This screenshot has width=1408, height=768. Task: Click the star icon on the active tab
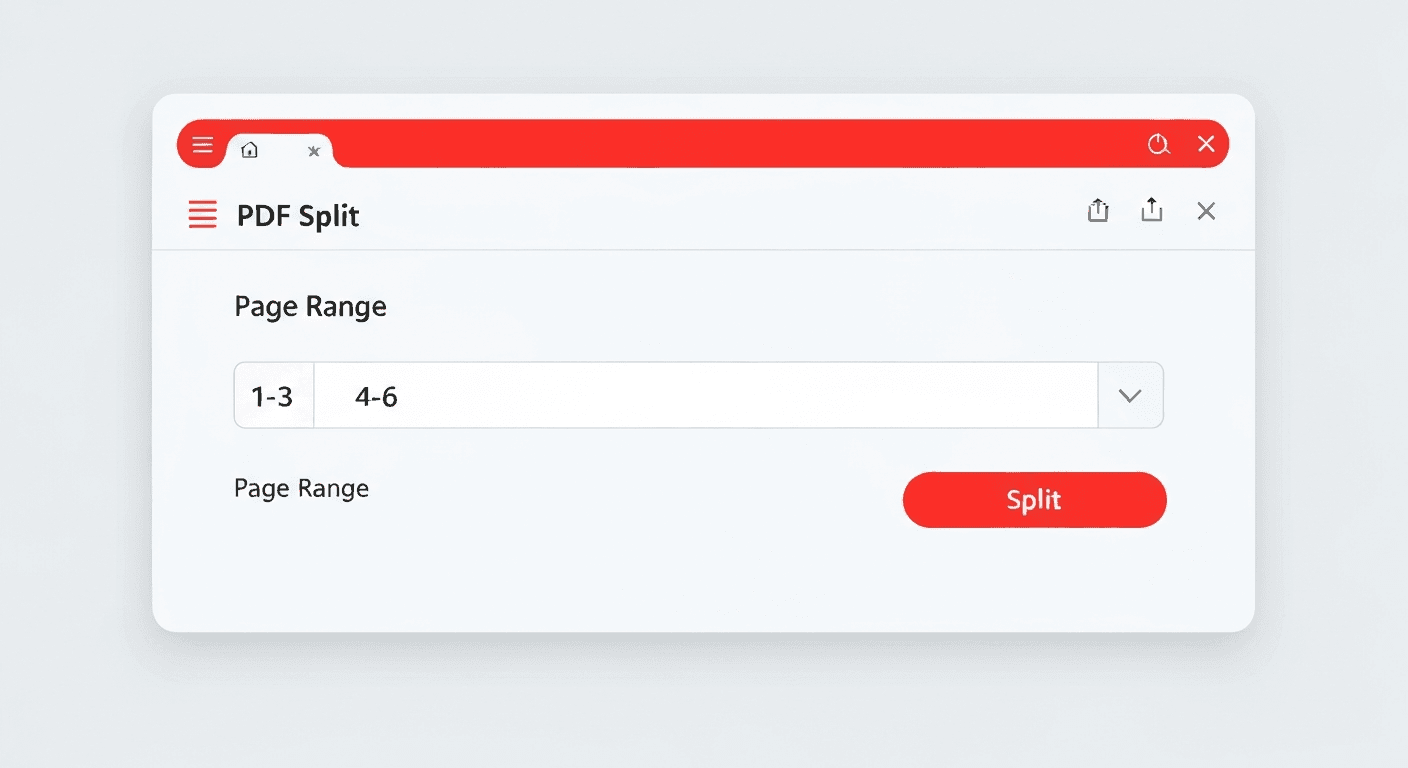[313, 151]
